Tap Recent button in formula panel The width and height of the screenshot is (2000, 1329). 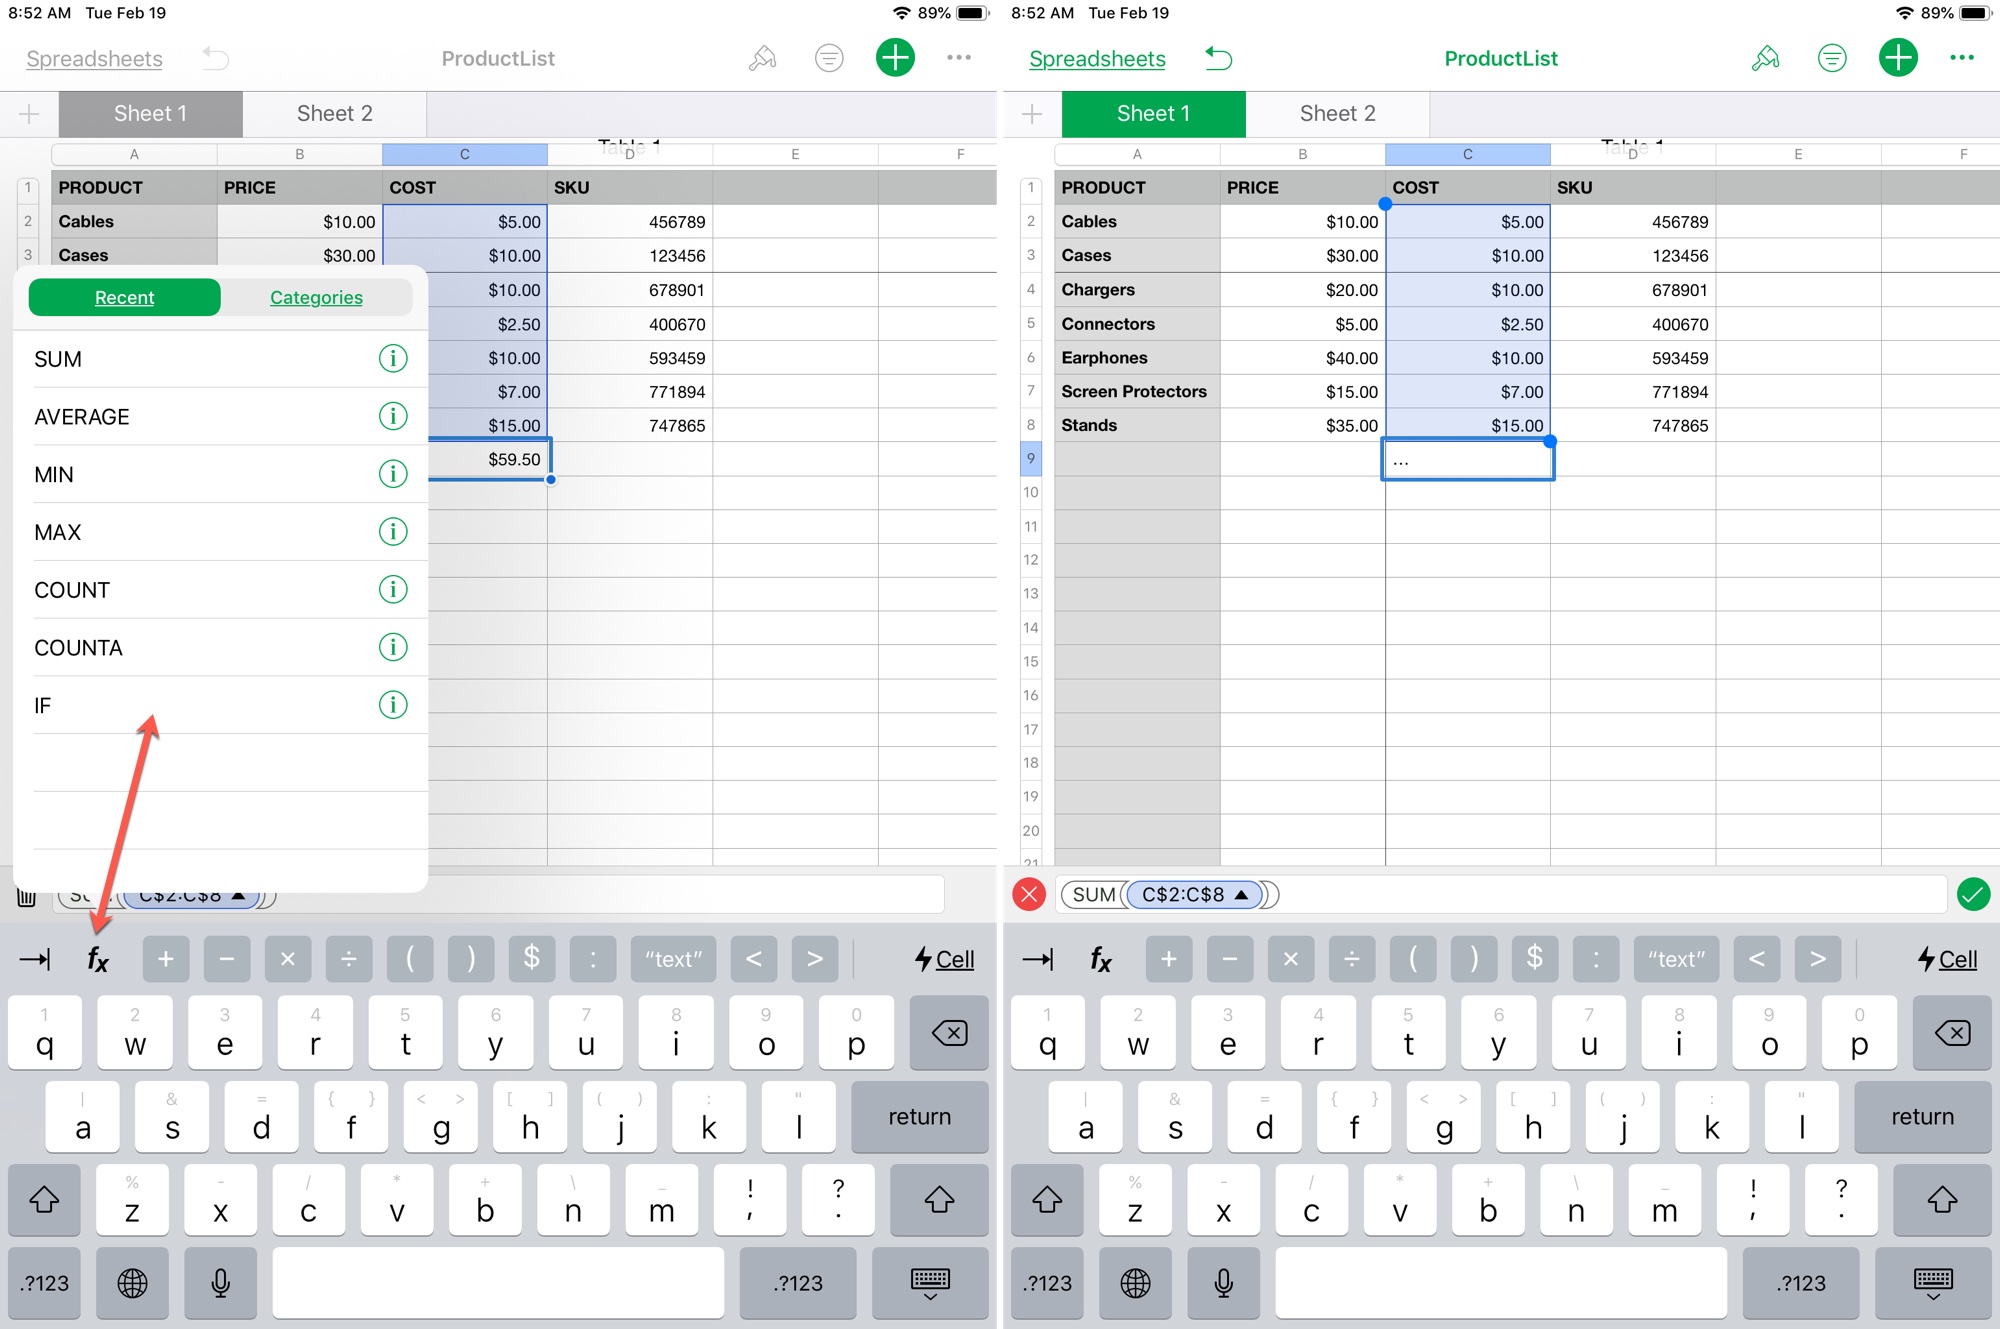[x=123, y=297]
